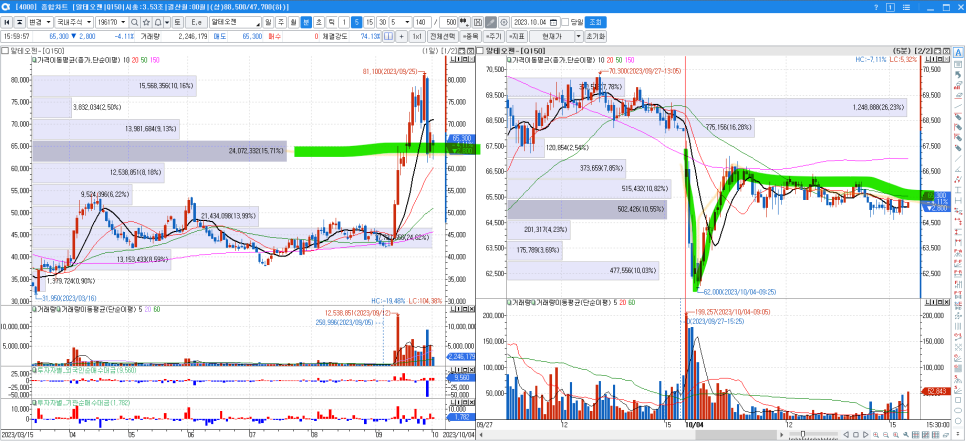Viewport: 966px width, 443px height.
Task: Open help question mark in title bar
Action: pyautogui.click(x=877, y=7)
